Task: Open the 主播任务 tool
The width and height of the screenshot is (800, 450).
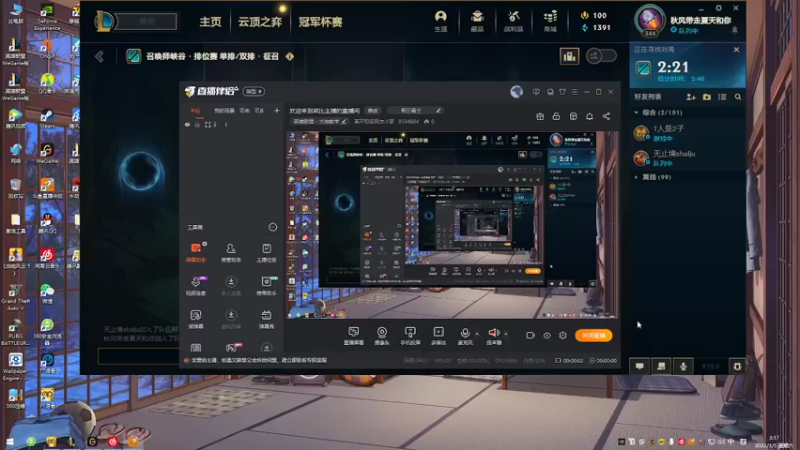Action: coord(266,252)
